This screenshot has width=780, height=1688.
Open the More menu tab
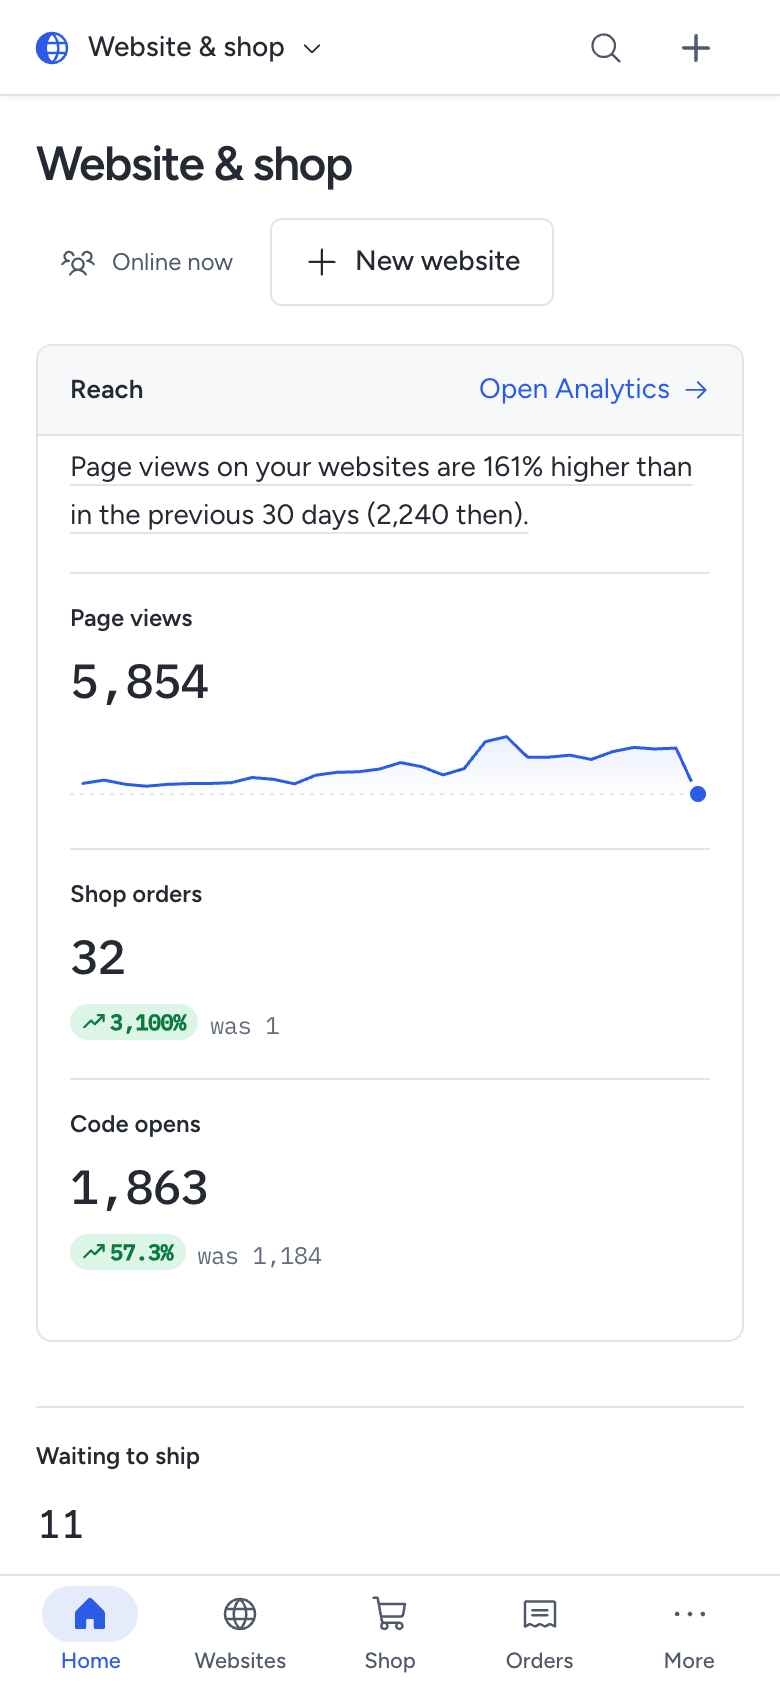coord(690,1632)
